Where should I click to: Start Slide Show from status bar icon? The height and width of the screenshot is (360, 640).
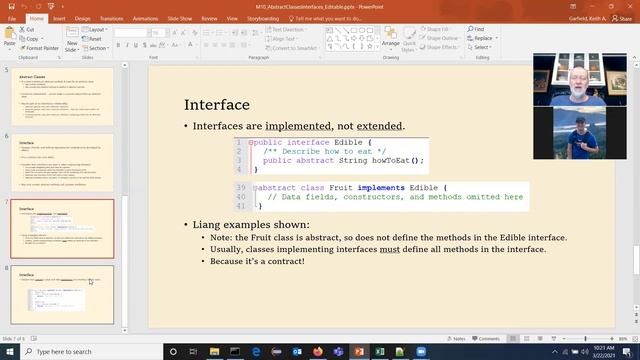pyautogui.click(x=553, y=339)
